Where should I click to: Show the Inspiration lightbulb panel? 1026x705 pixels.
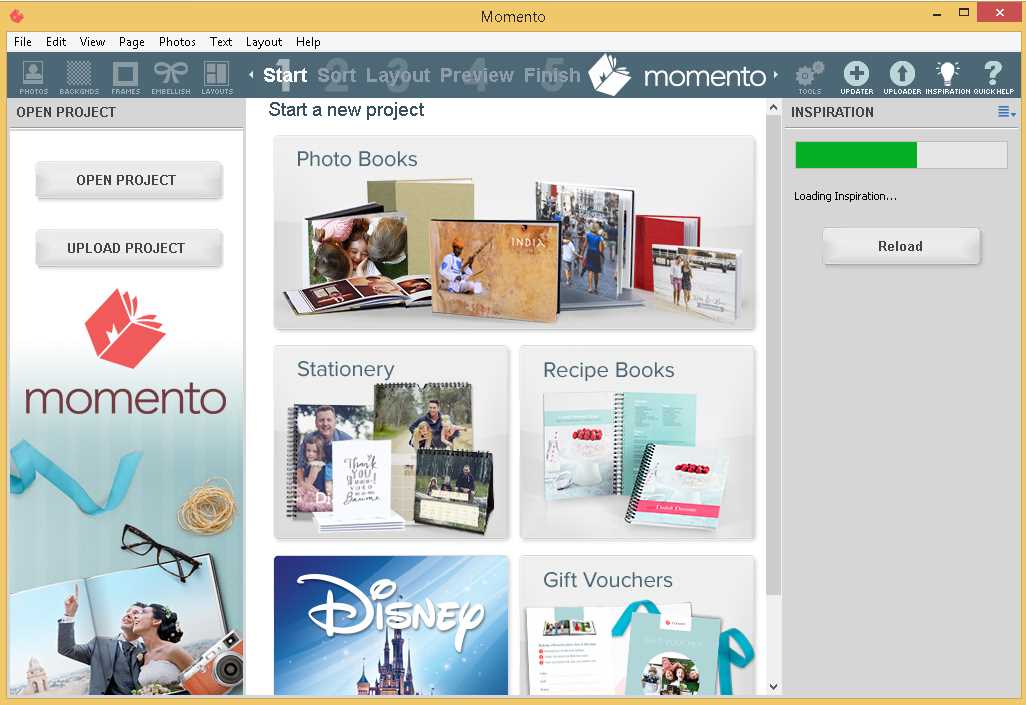pyautogui.click(x=947, y=77)
